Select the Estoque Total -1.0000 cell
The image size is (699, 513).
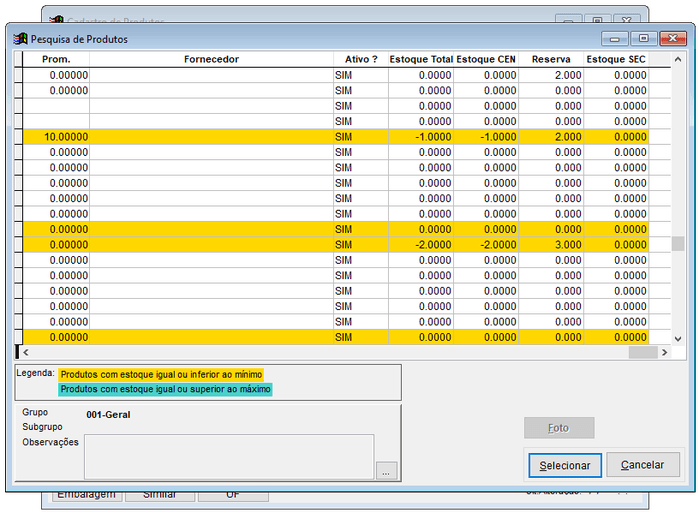coord(421,137)
